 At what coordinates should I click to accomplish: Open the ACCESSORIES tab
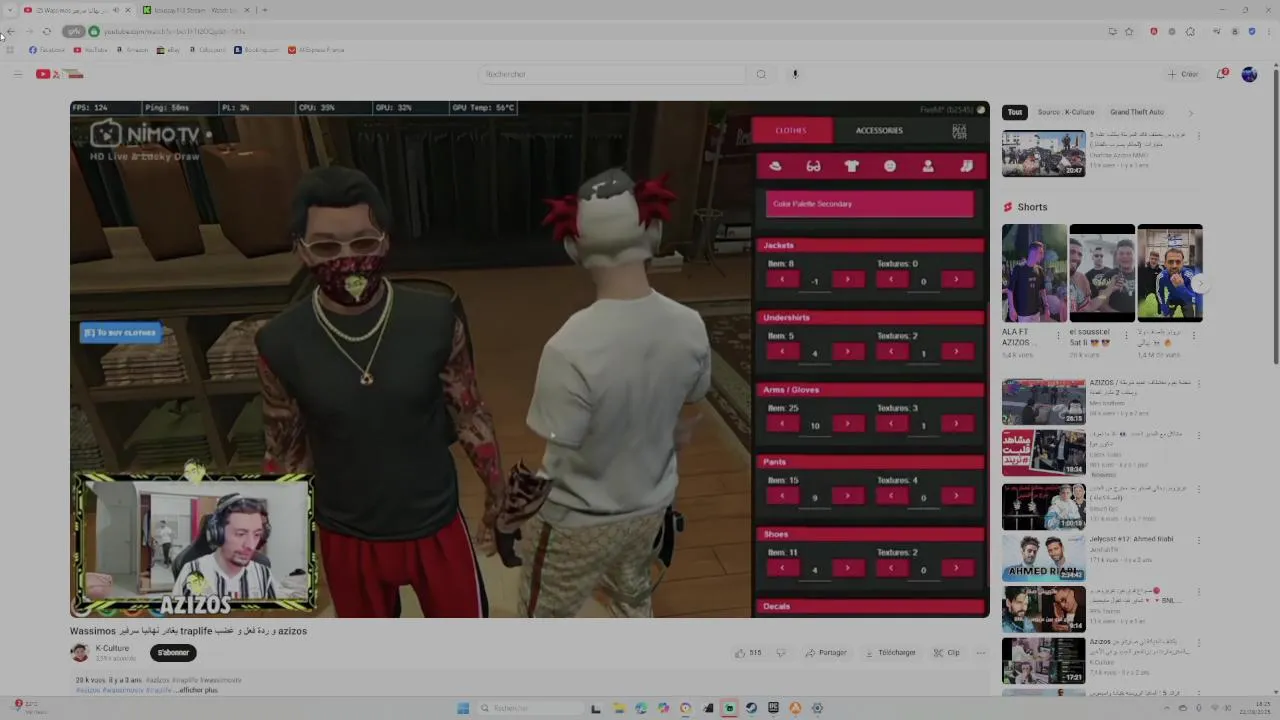coord(879,130)
